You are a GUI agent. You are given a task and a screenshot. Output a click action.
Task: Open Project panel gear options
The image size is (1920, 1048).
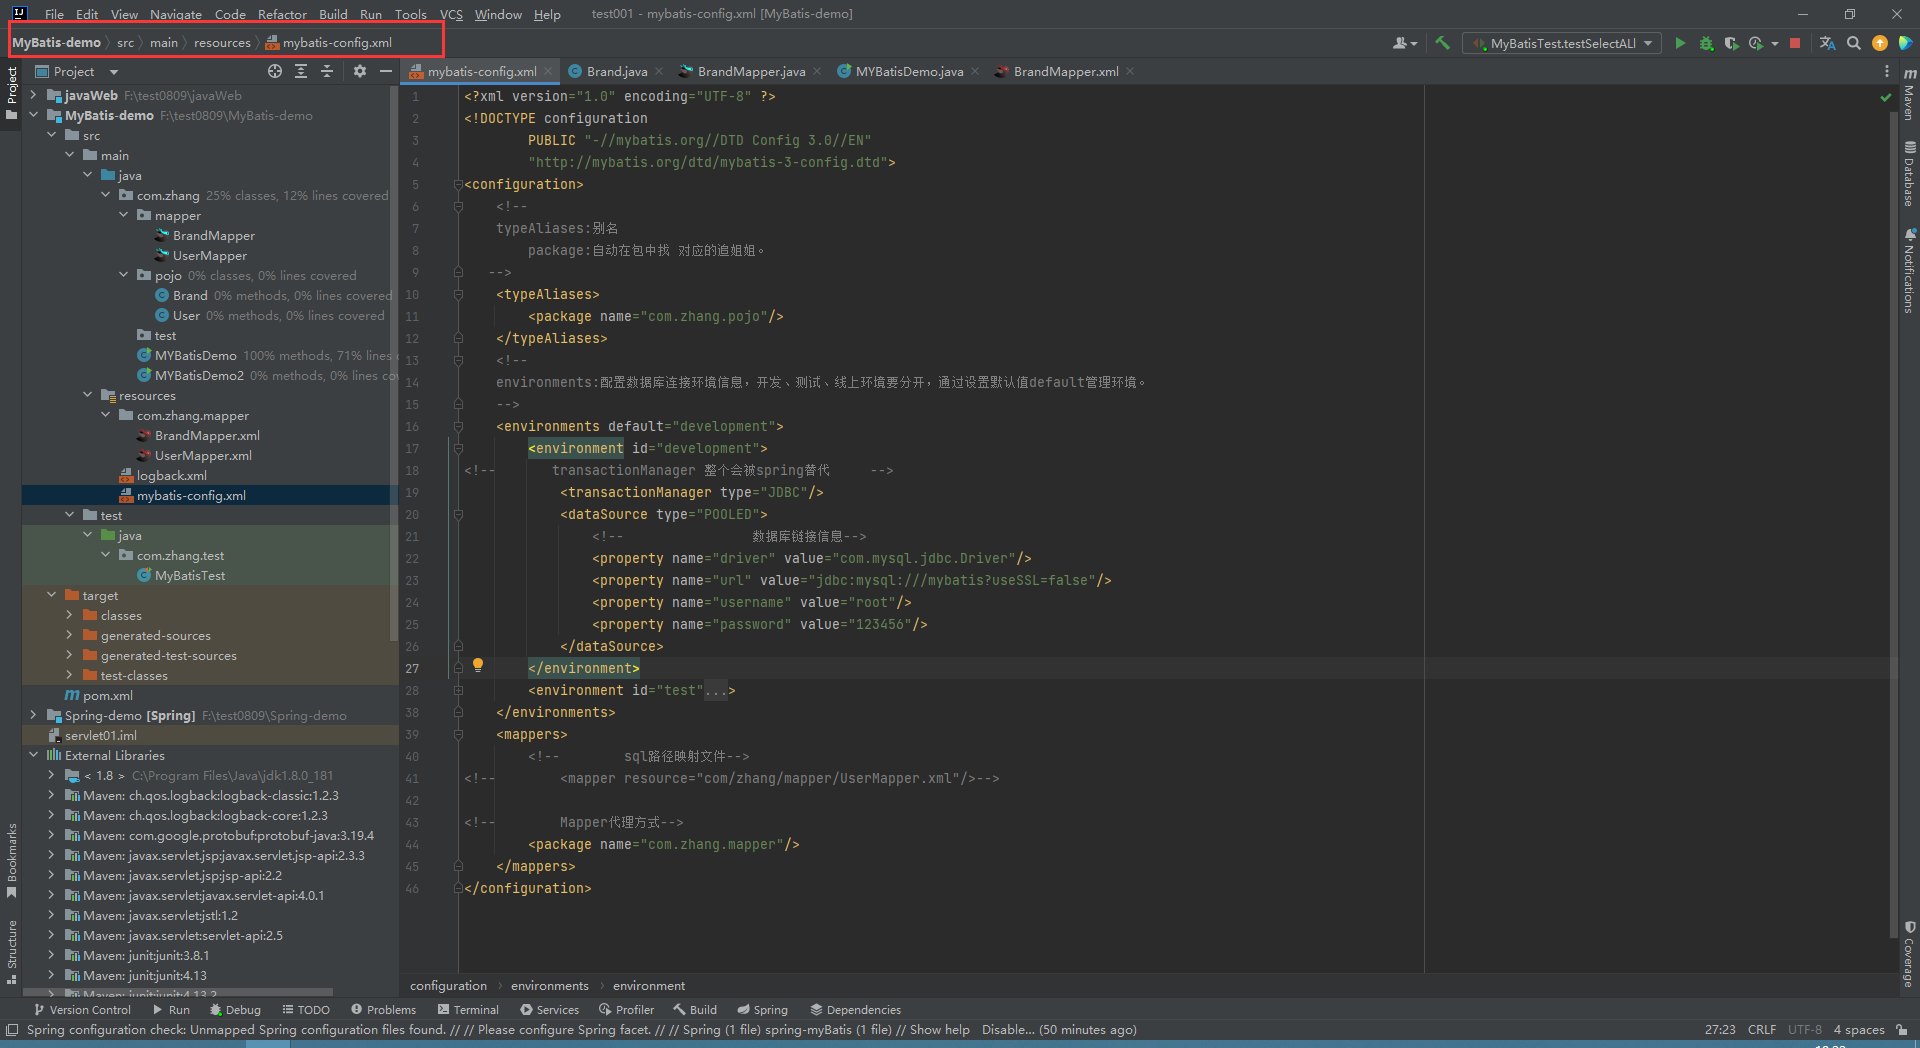tap(360, 71)
